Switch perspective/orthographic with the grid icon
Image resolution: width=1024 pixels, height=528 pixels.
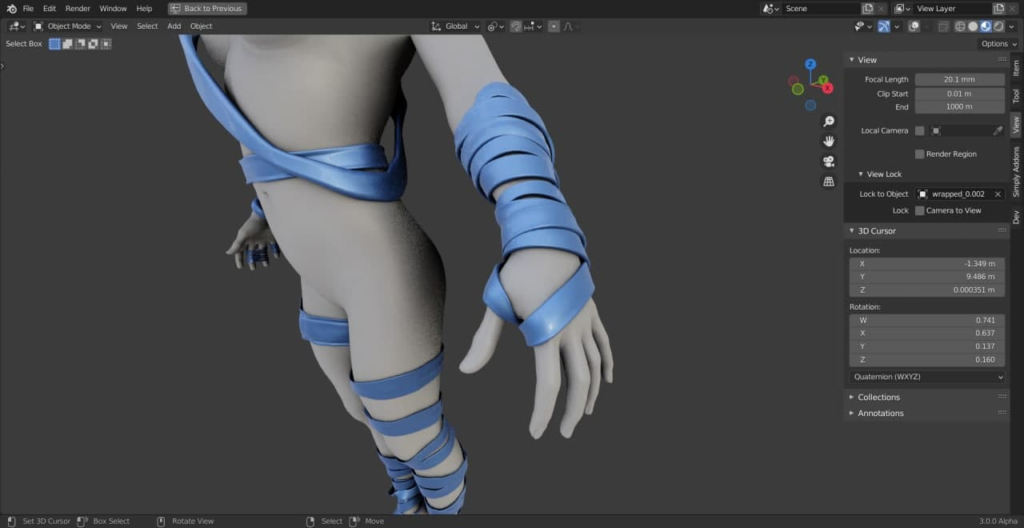click(829, 182)
